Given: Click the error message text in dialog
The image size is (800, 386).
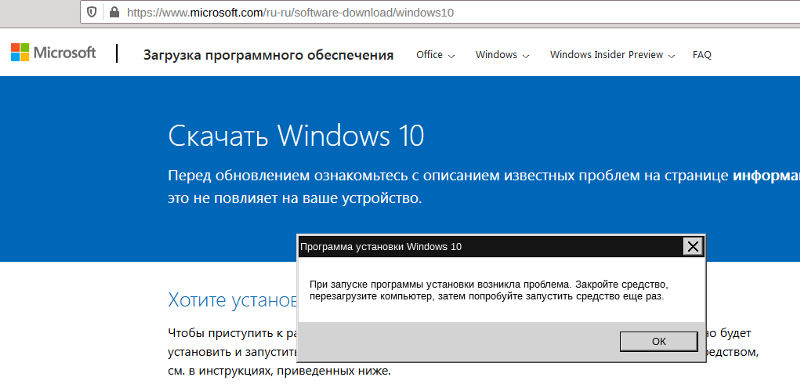Looking at the screenshot, I should click(x=489, y=290).
